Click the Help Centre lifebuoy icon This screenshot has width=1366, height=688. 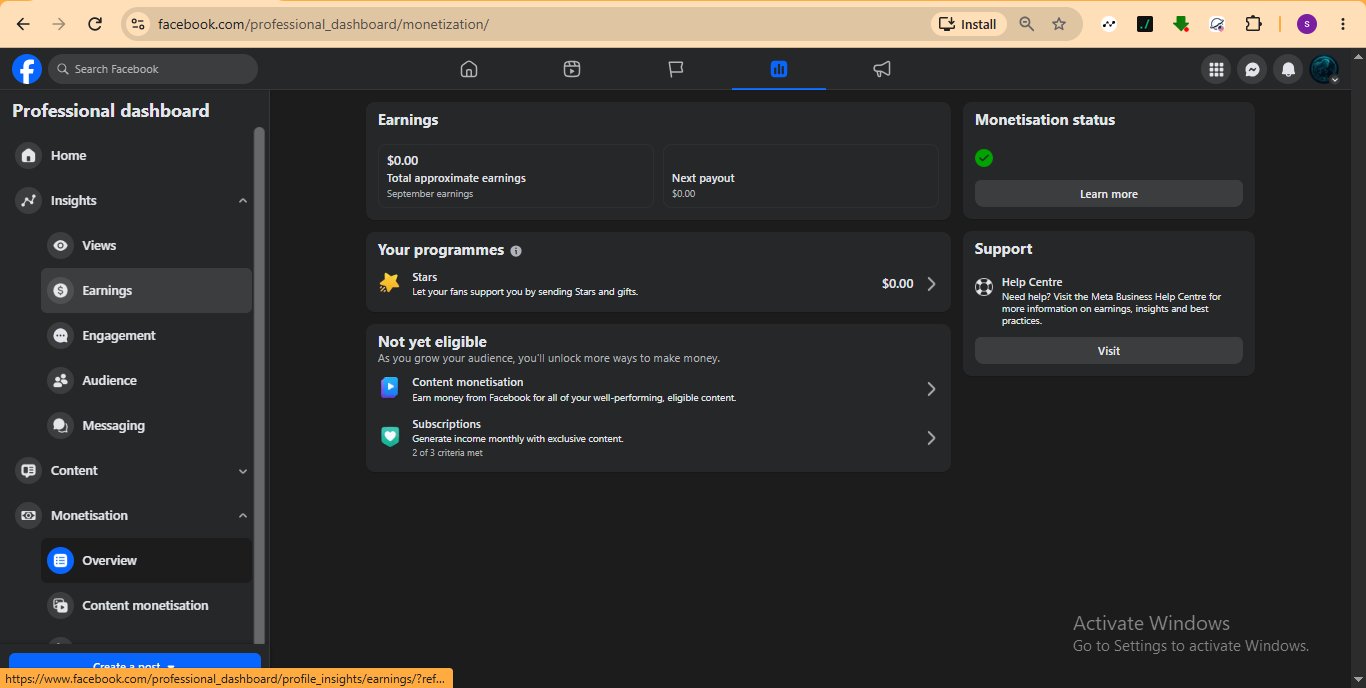984,287
